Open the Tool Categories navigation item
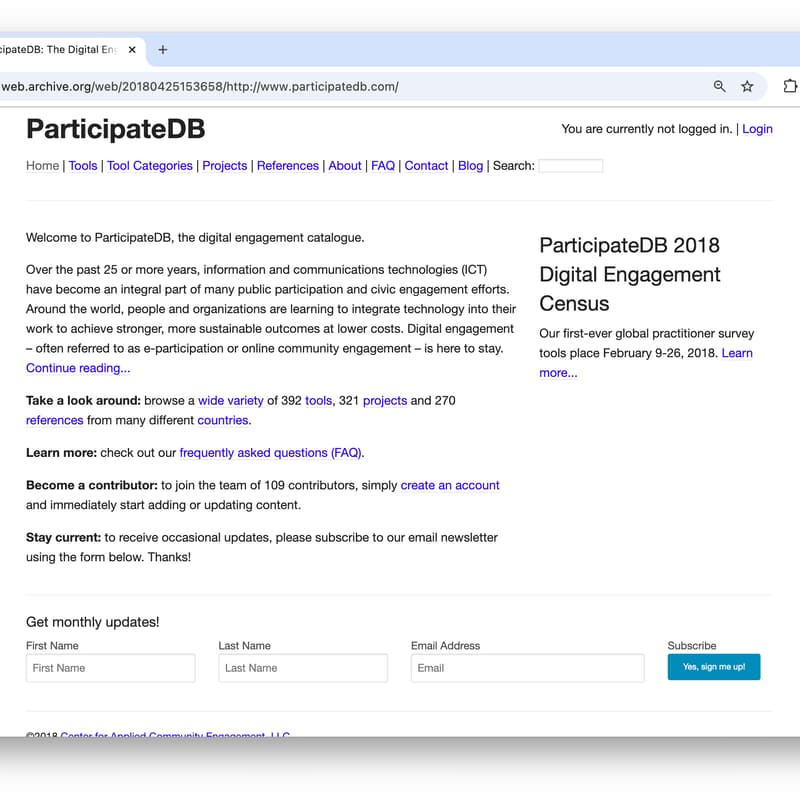The width and height of the screenshot is (800, 800). pos(150,165)
